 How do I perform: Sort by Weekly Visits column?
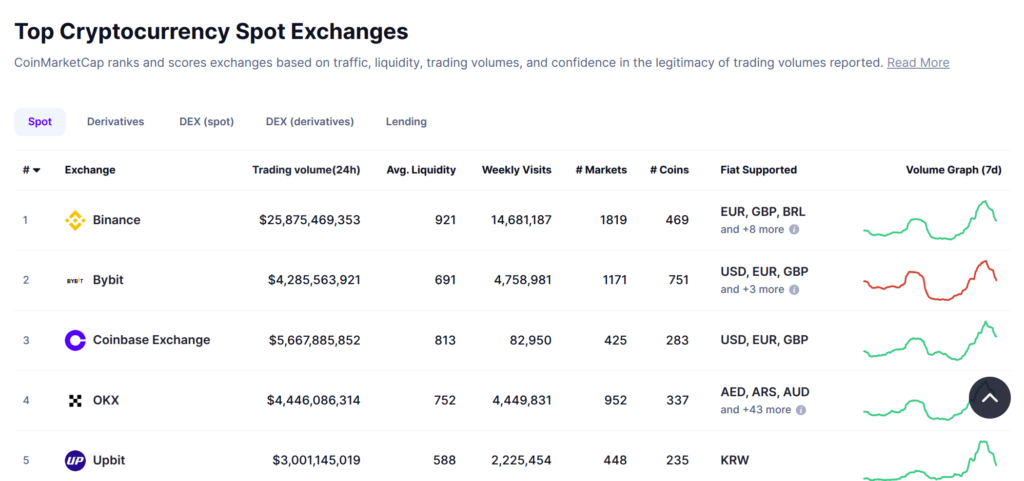click(x=517, y=170)
